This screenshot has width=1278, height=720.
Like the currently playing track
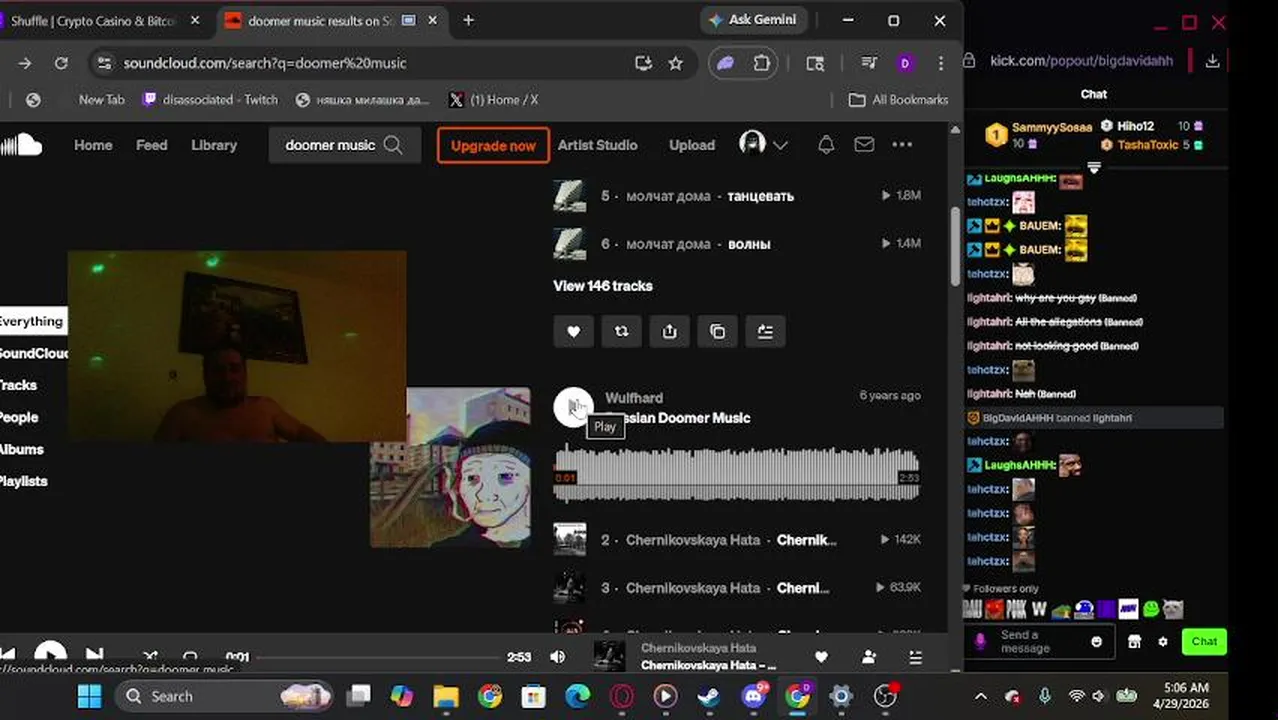(x=821, y=657)
